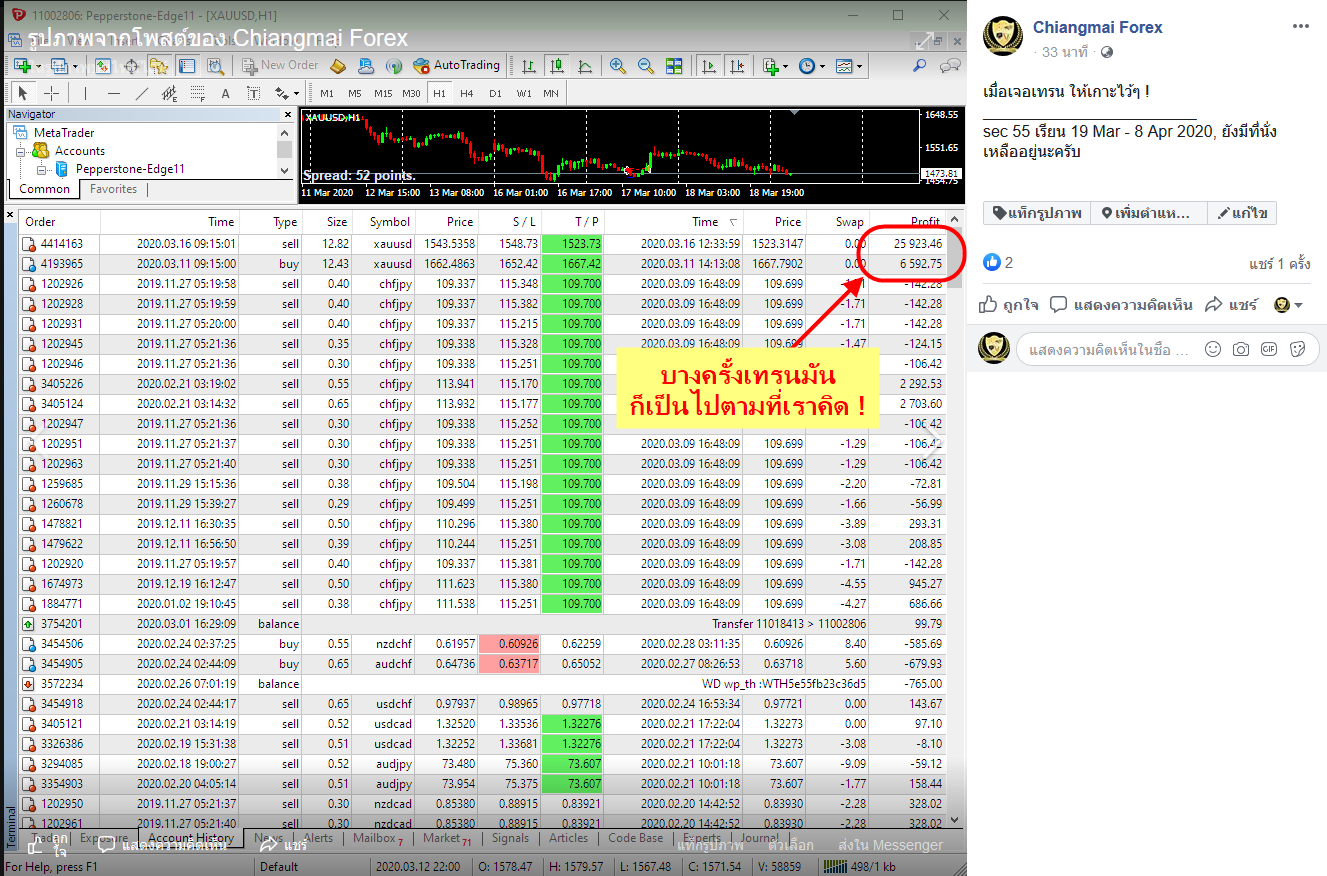Select Pepperstone-Edge11 account in Navigator
Image resolution: width=1327 pixels, height=876 pixels.
pos(130,169)
